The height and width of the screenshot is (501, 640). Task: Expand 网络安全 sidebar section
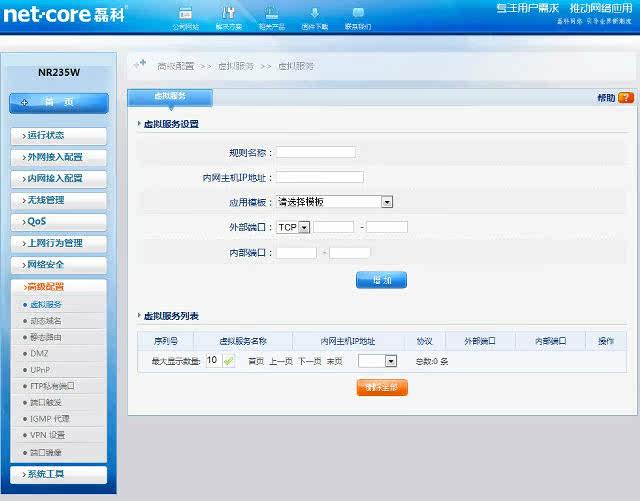click(58, 265)
